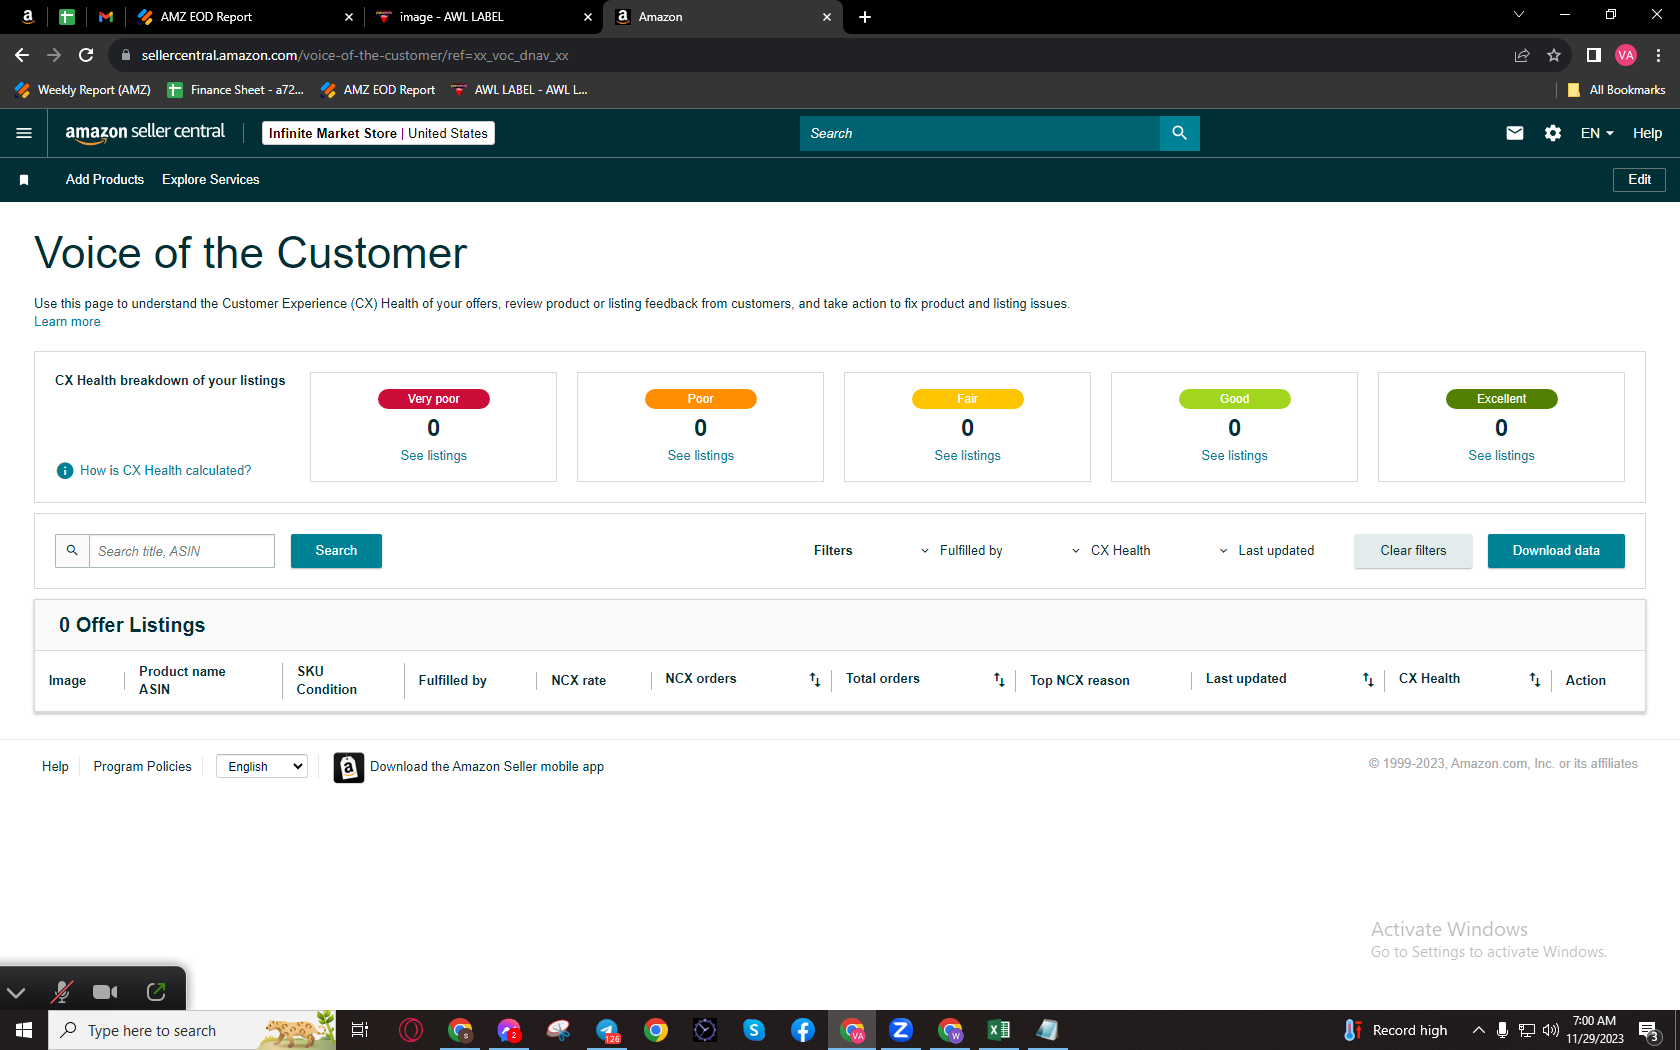The image size is (1680, 1050).
Task: Open AWL LABEL bookmark
Action: click(x=520, y=90)
